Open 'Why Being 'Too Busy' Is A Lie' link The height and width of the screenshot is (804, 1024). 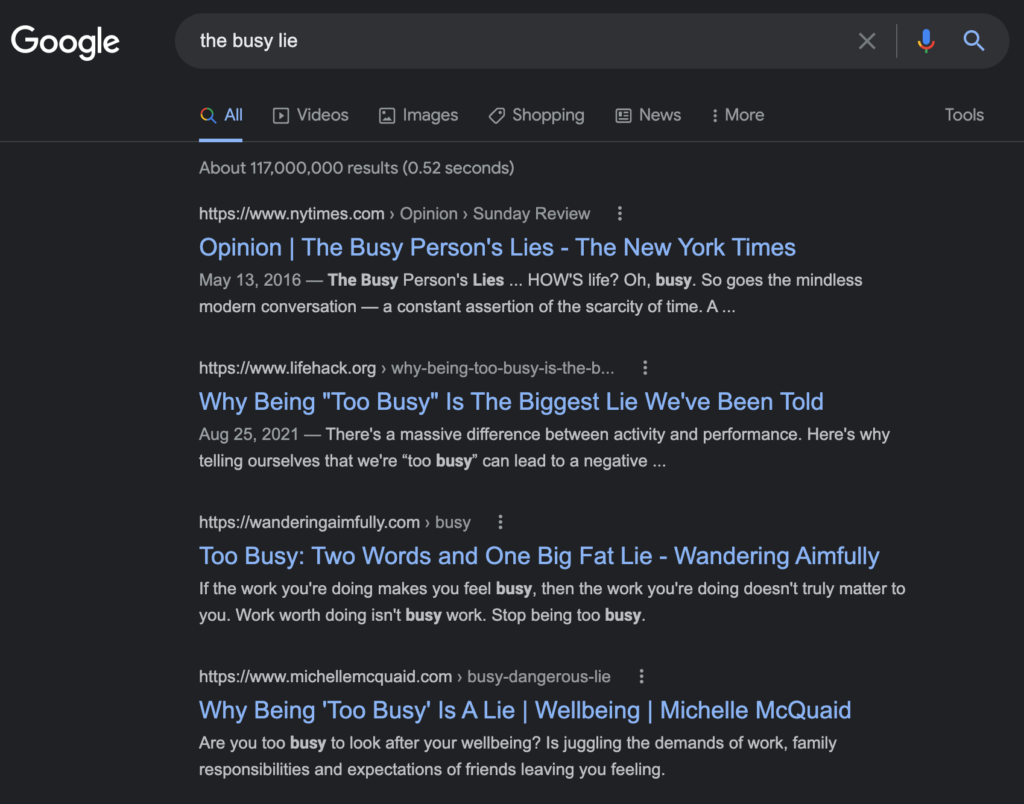(524, 710)
